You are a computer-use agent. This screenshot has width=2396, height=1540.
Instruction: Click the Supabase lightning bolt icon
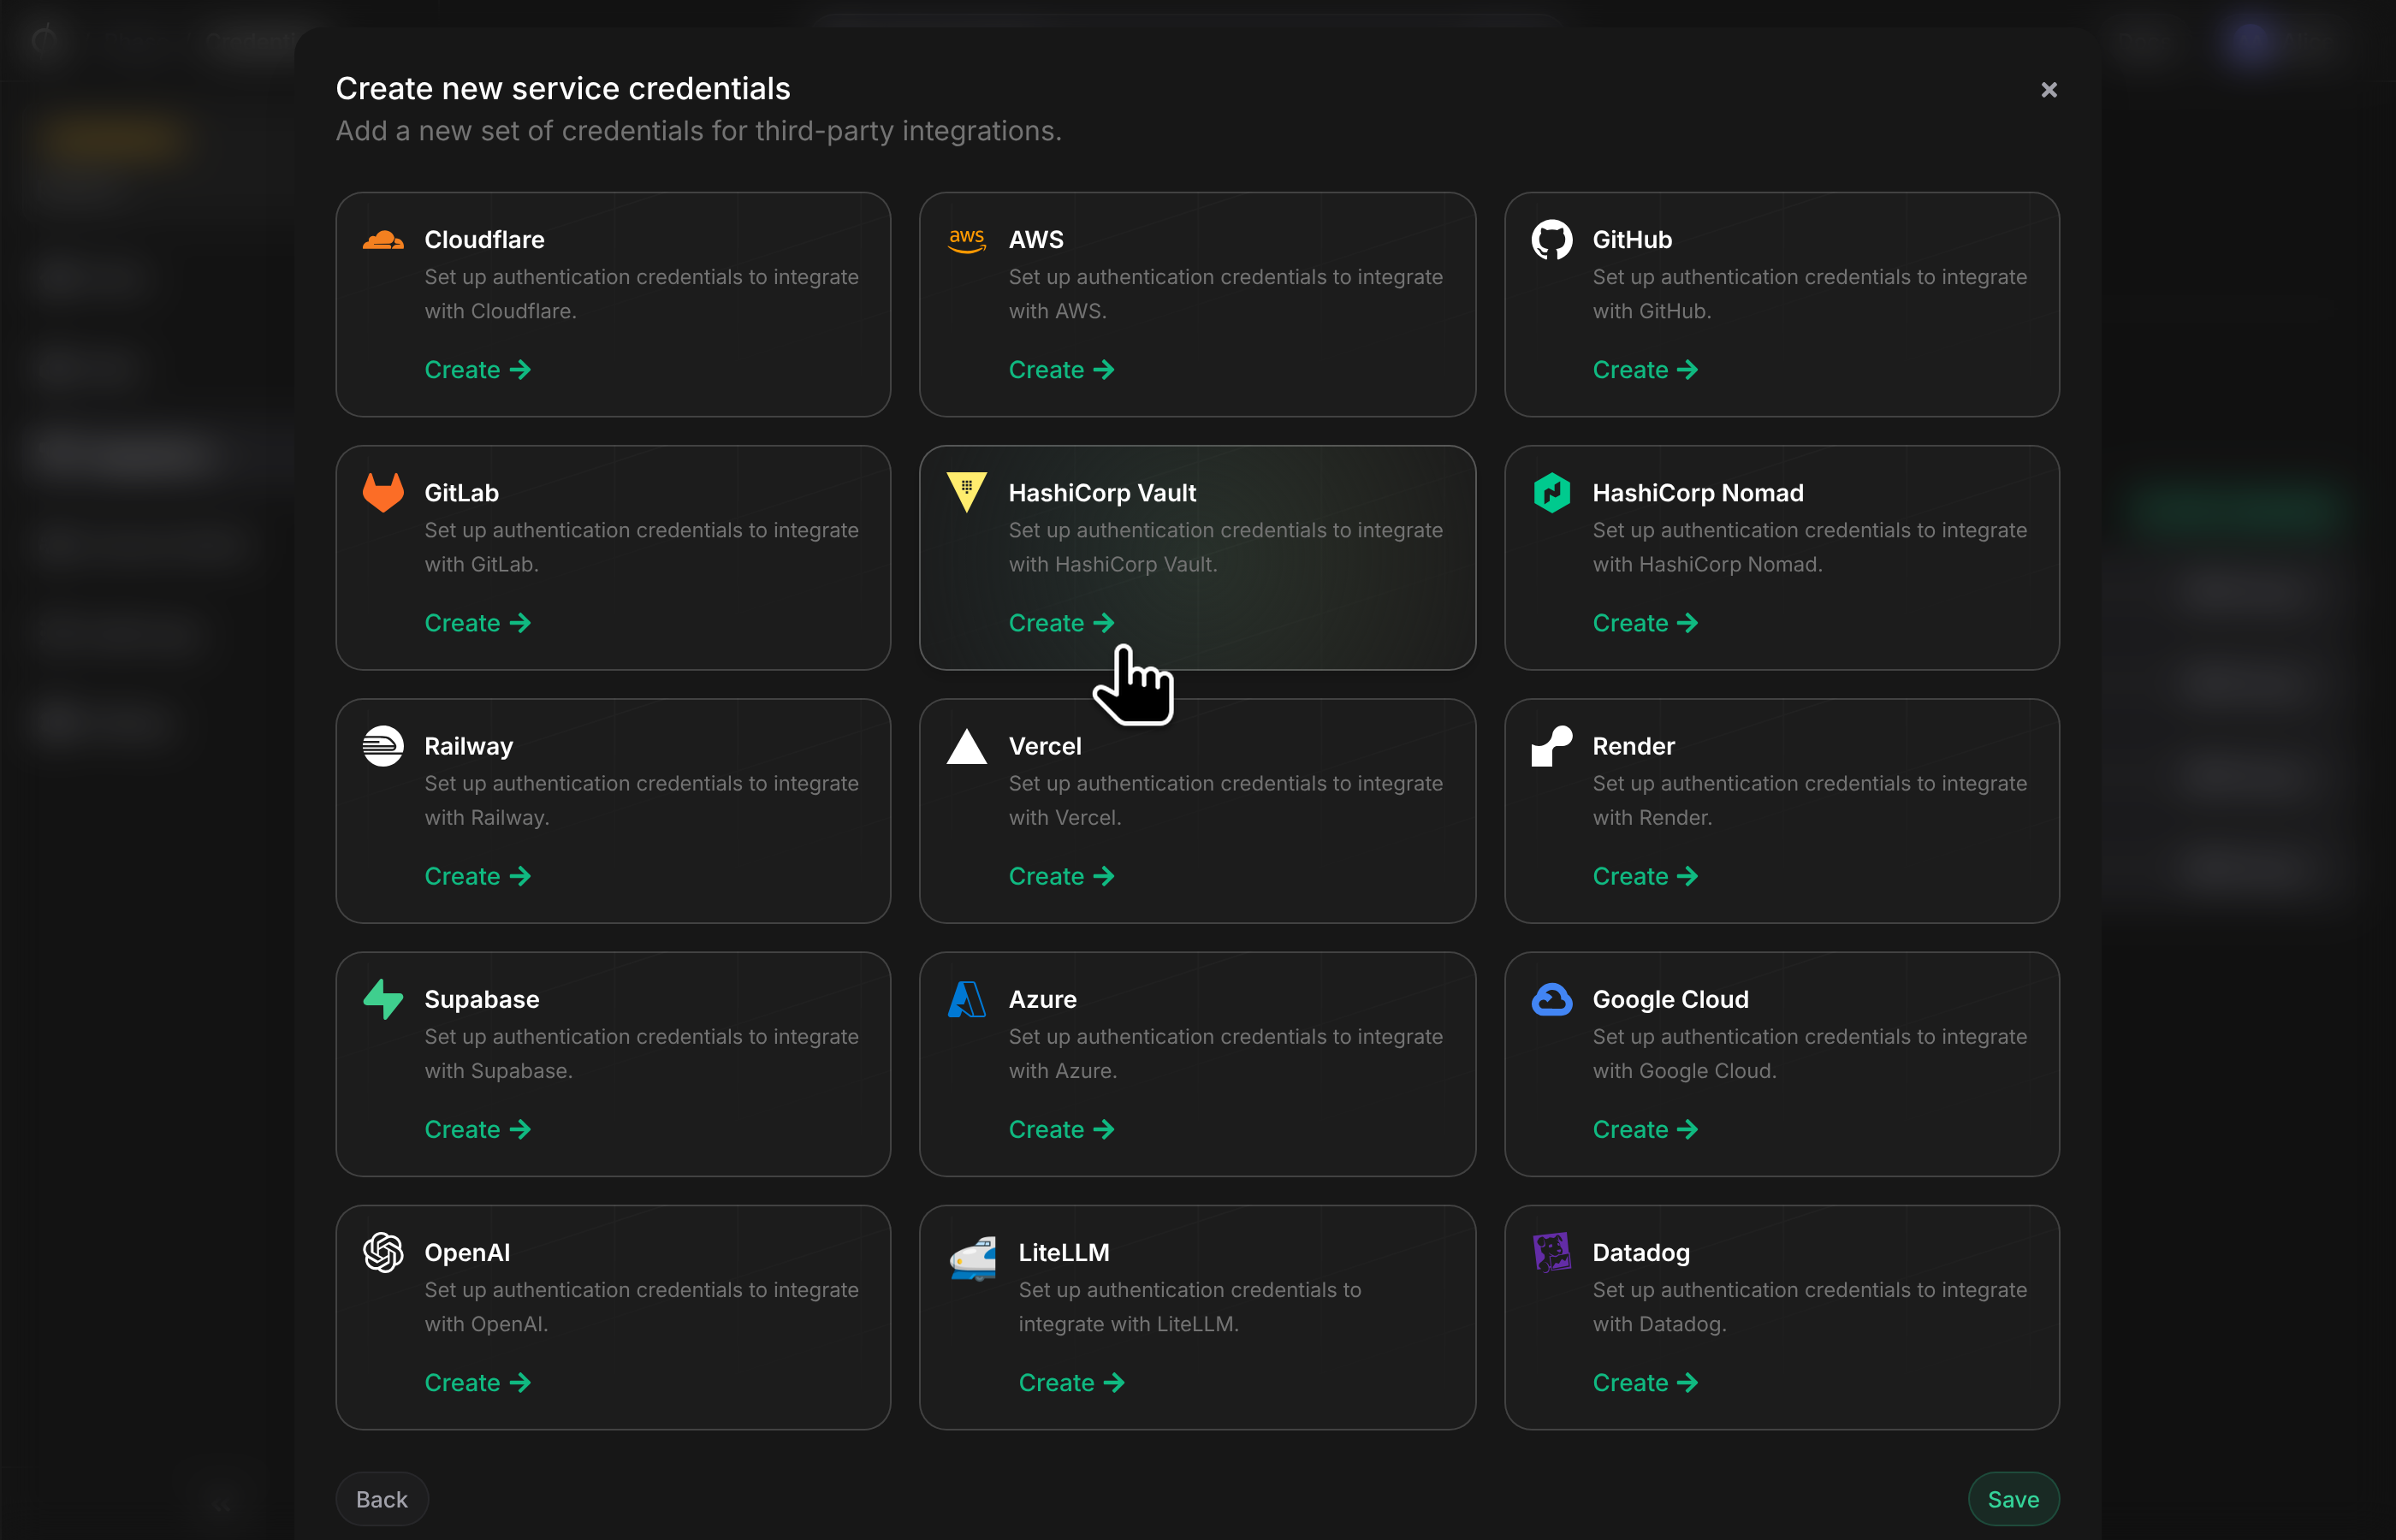coord(383,999)
